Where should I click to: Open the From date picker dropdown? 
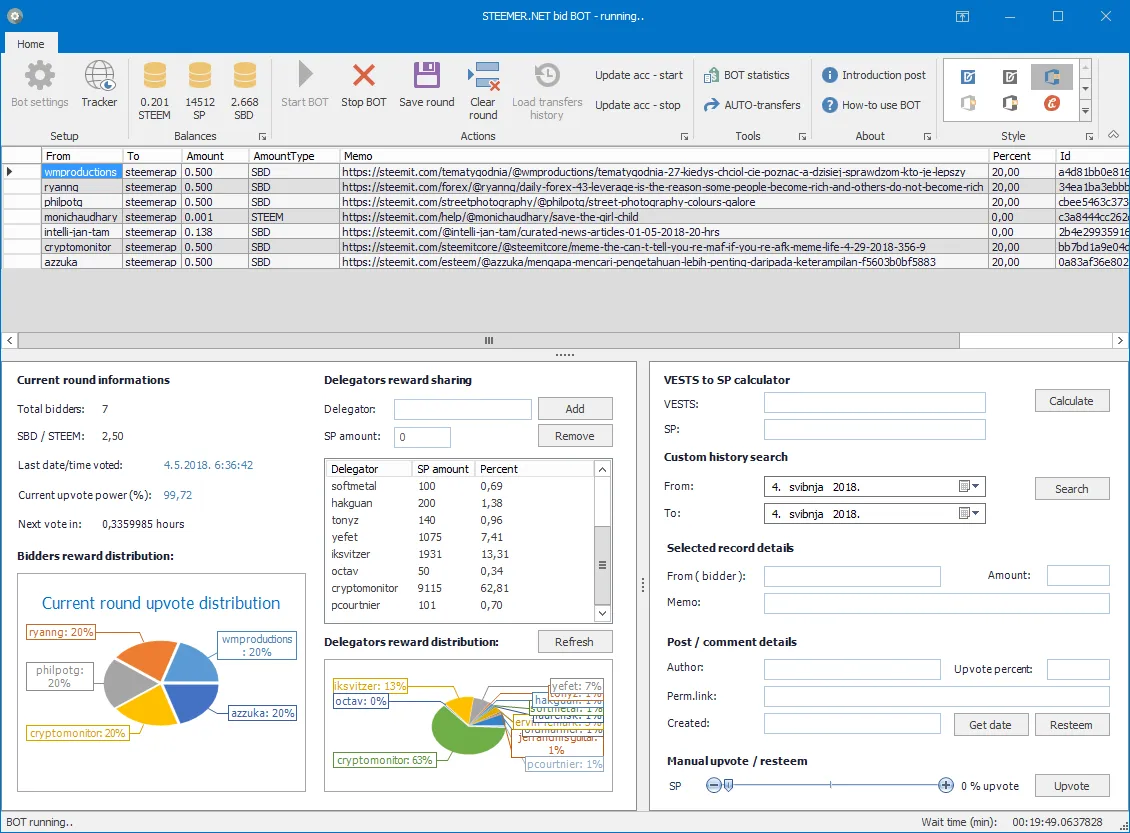(x=969, y=486)
